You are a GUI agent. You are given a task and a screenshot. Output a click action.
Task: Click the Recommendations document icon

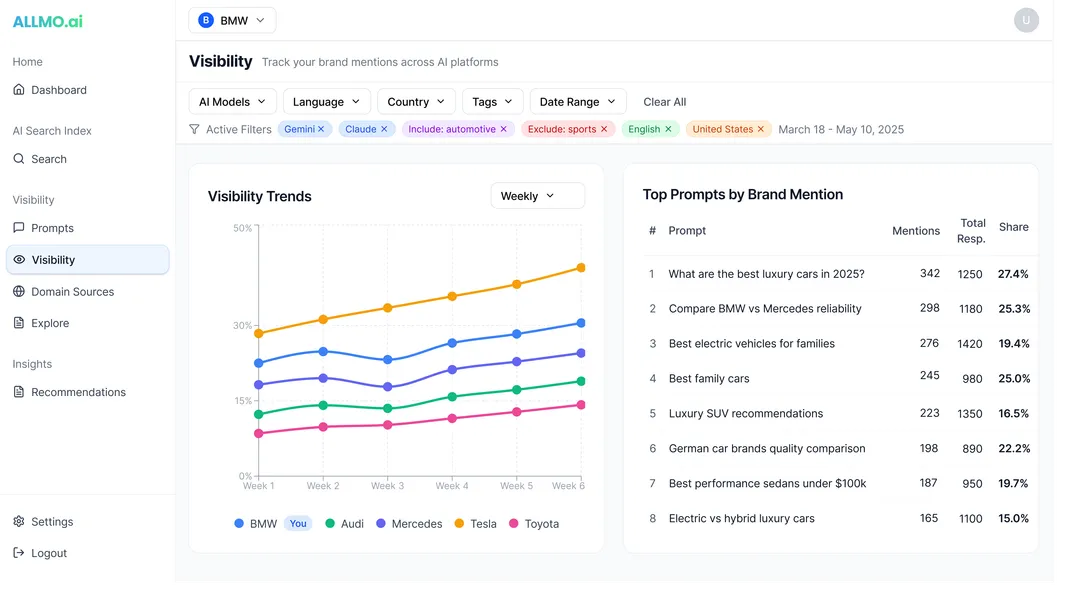click(19, 392)
